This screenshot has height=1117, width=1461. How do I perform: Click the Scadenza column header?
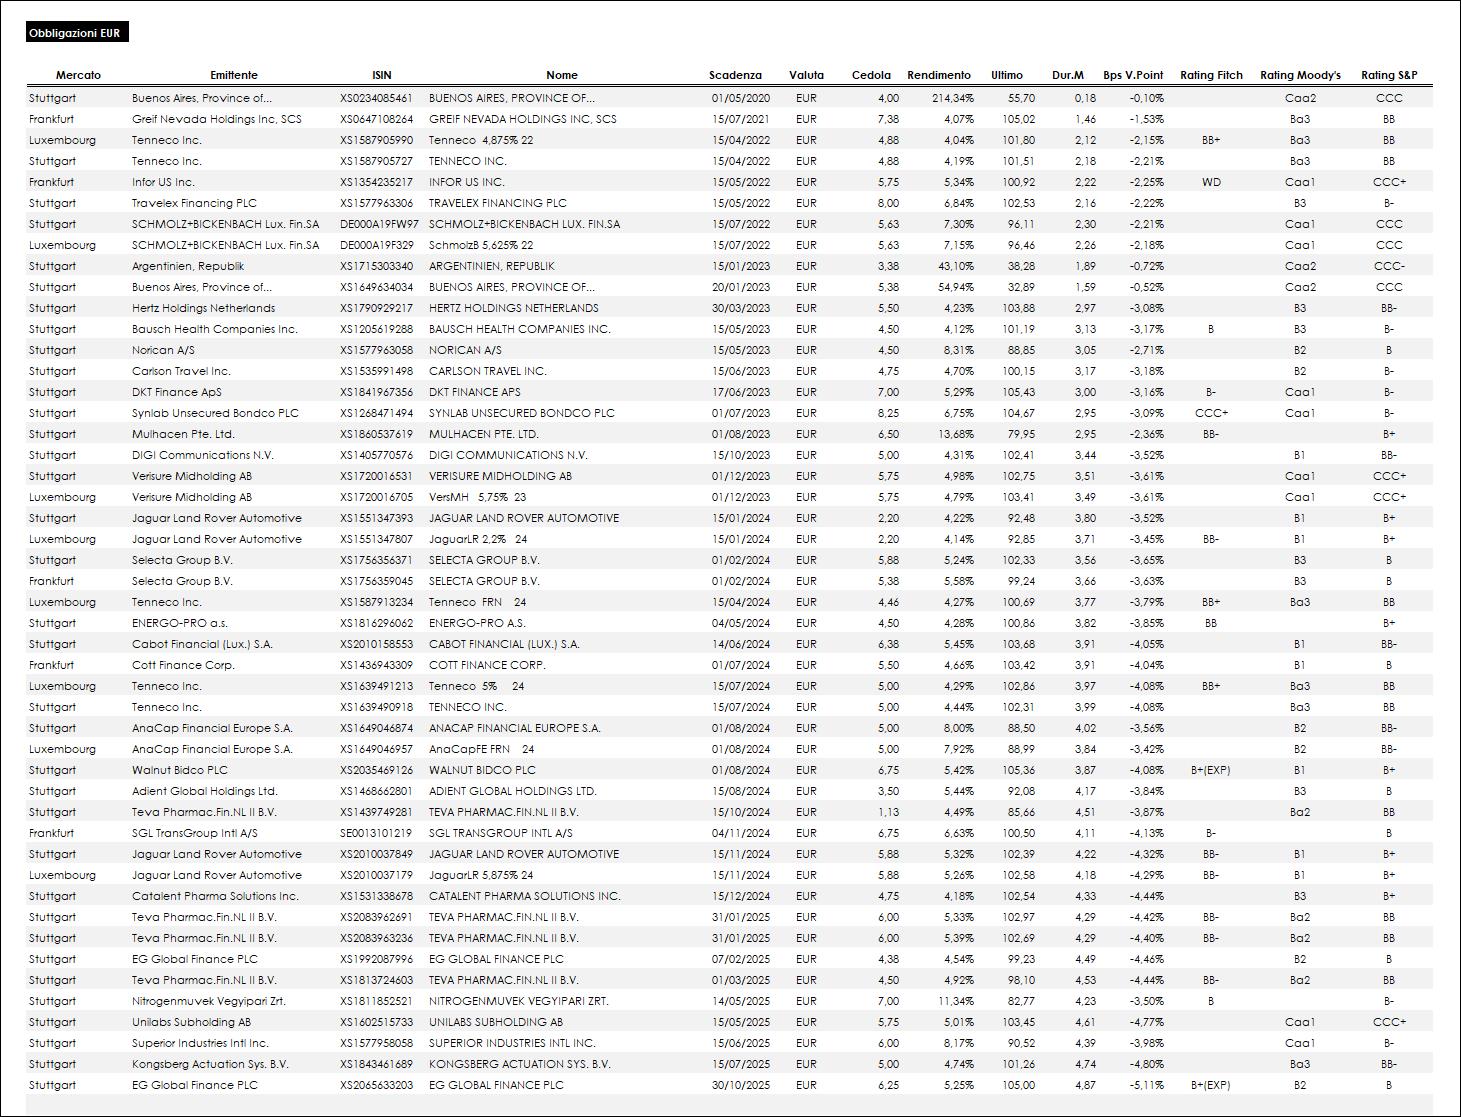[735, 75]
